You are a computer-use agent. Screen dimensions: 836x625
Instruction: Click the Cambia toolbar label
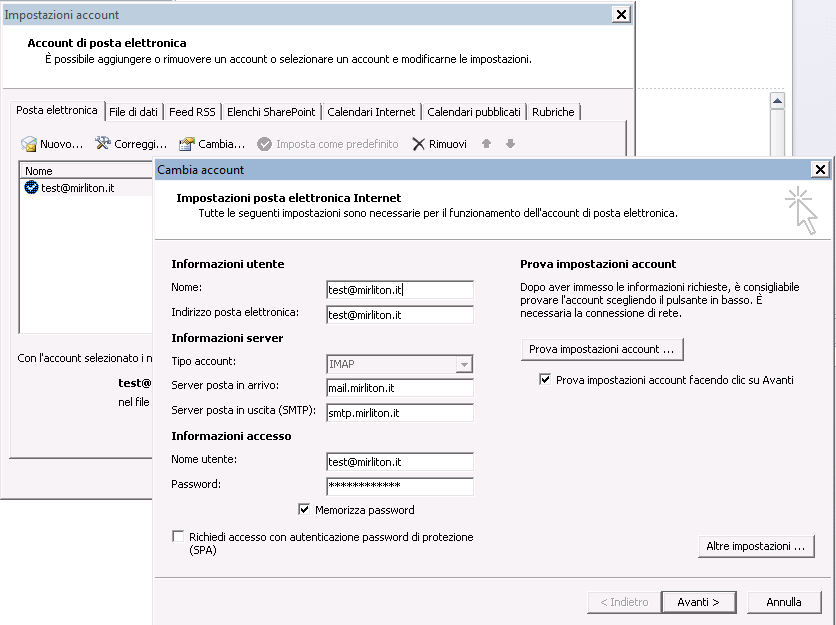(222, 144)
